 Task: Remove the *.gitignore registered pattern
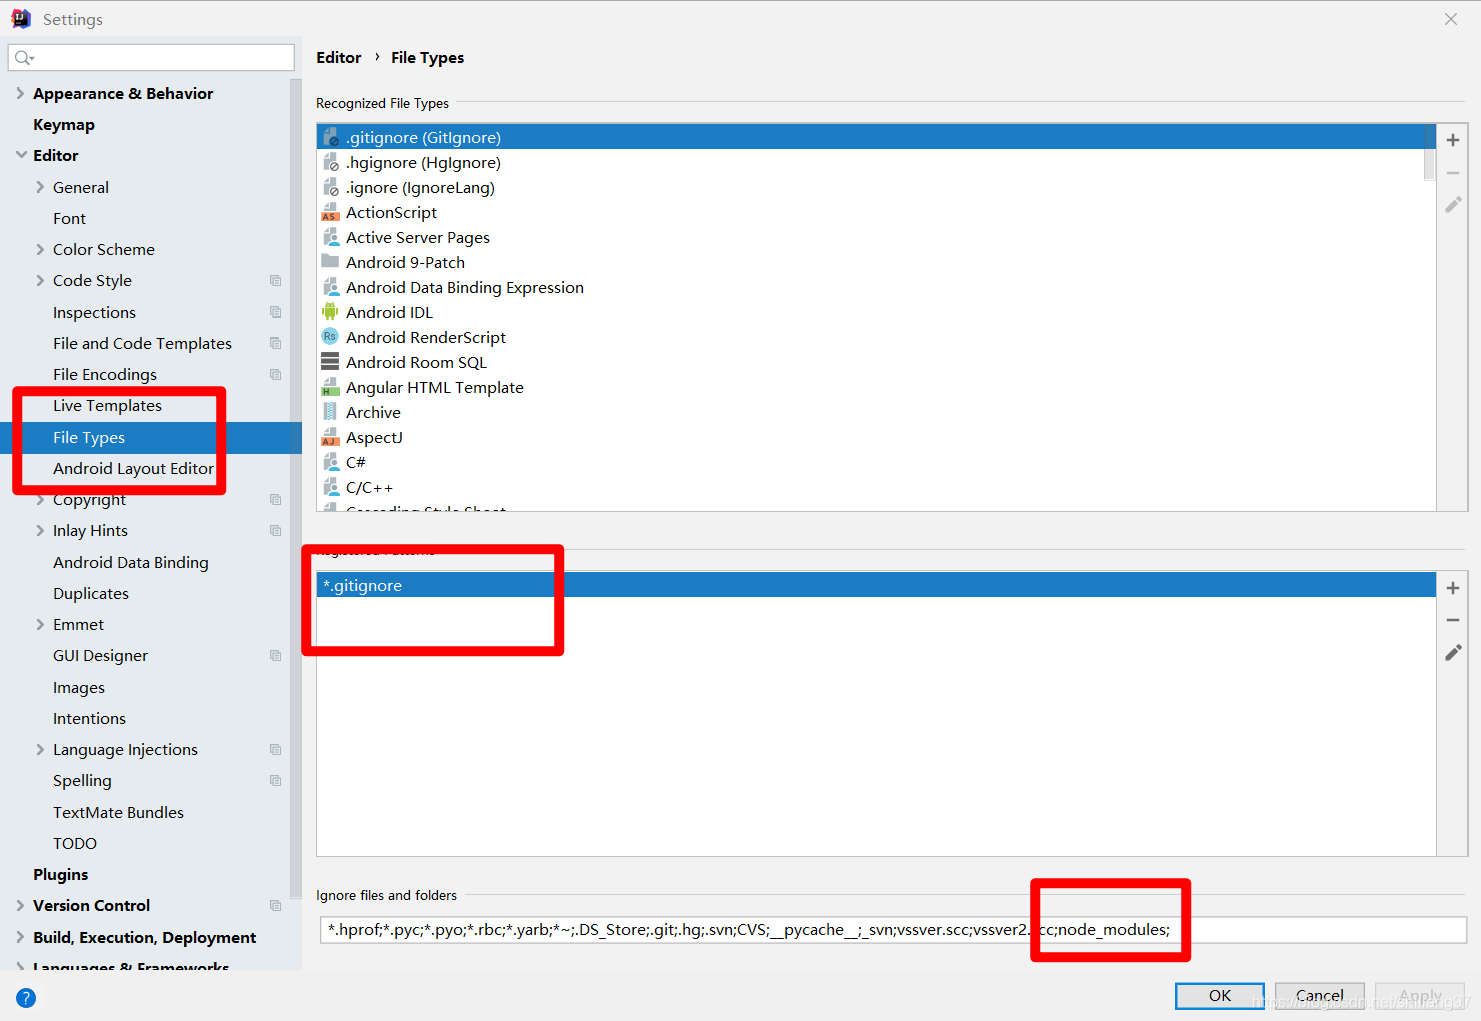[x=1453, y=620]
